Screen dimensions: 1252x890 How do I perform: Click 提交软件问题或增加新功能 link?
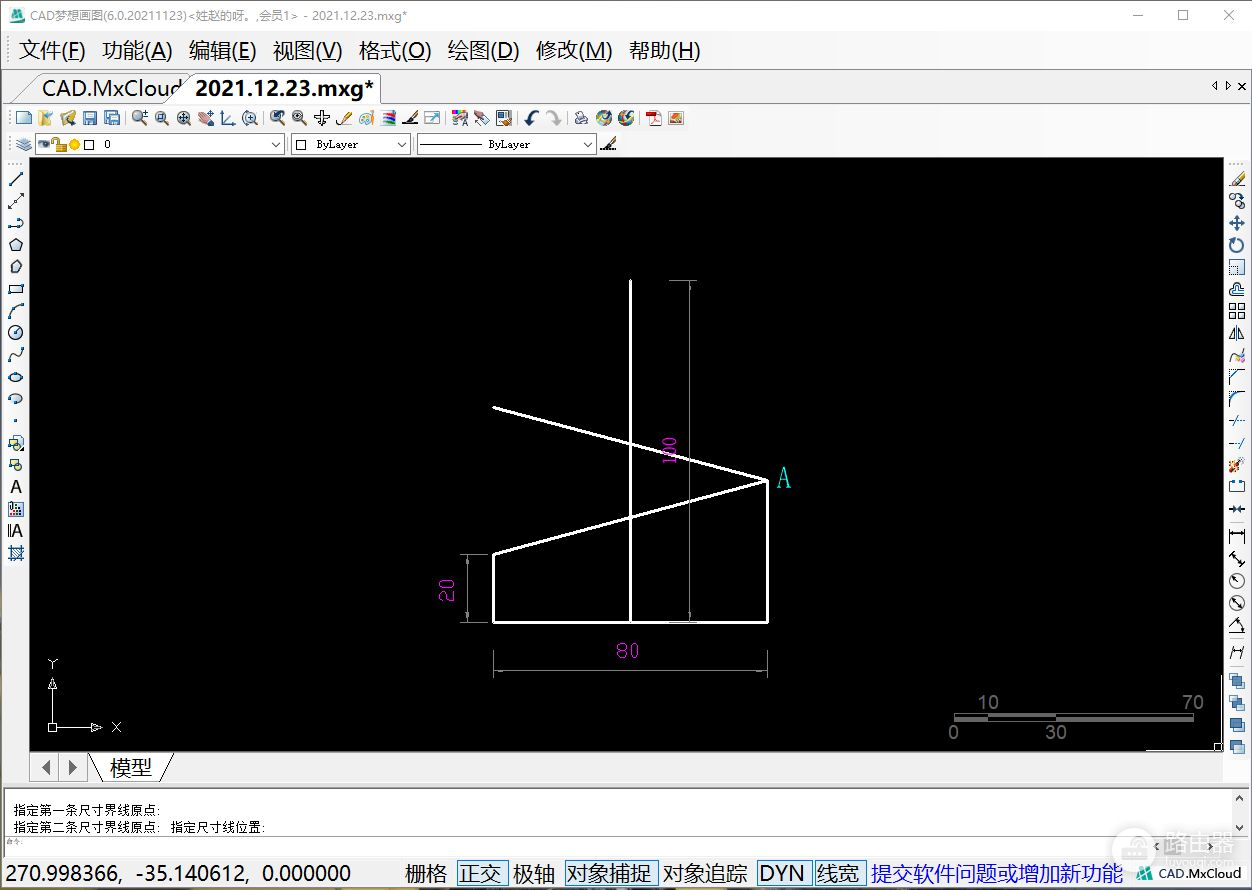(x=996, y=873)
